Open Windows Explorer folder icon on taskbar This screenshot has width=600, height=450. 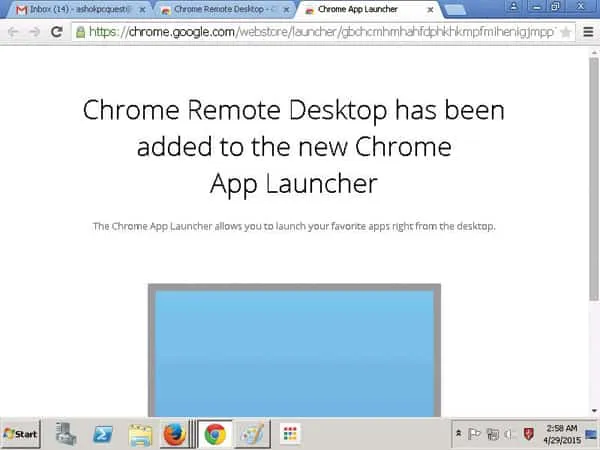coord(140,435)
